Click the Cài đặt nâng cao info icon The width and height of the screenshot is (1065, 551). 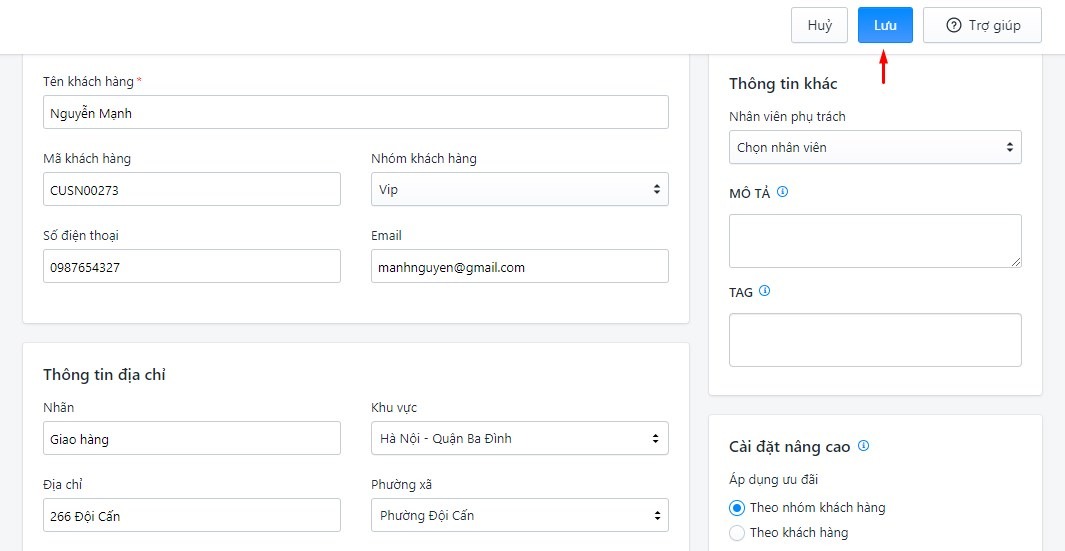(864, 446)
